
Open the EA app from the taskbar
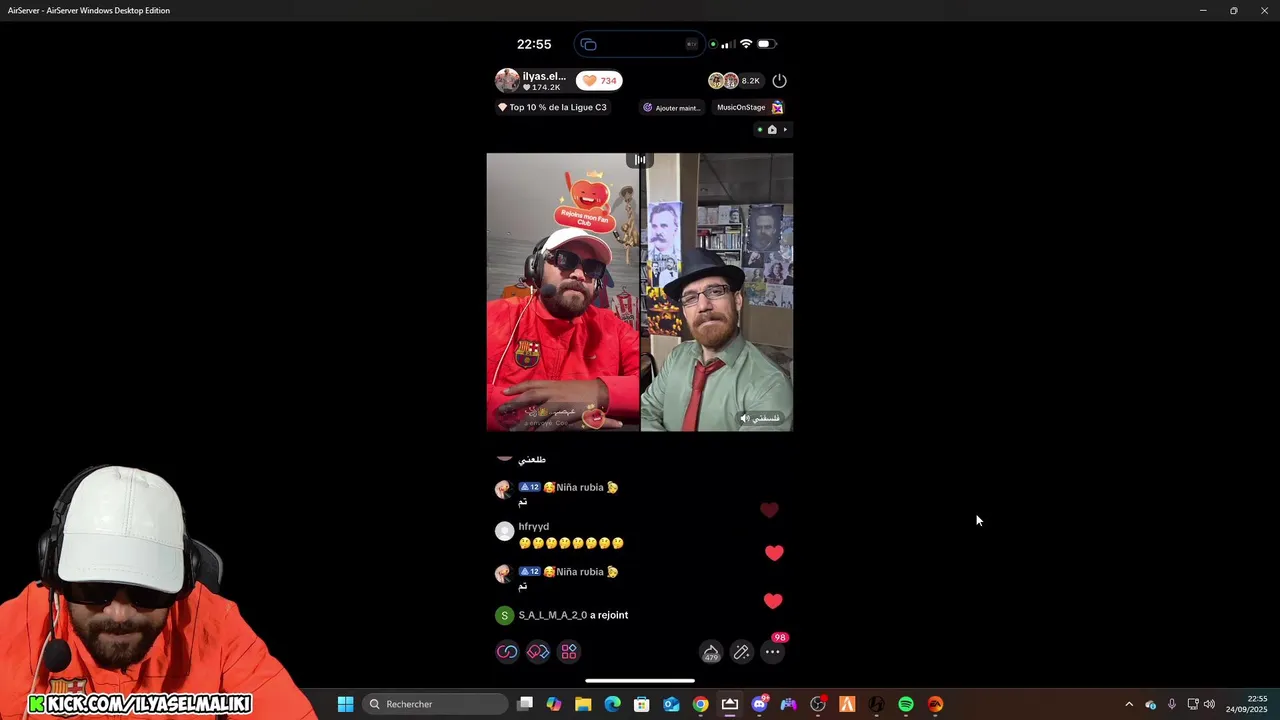click(x=935, y=704)
